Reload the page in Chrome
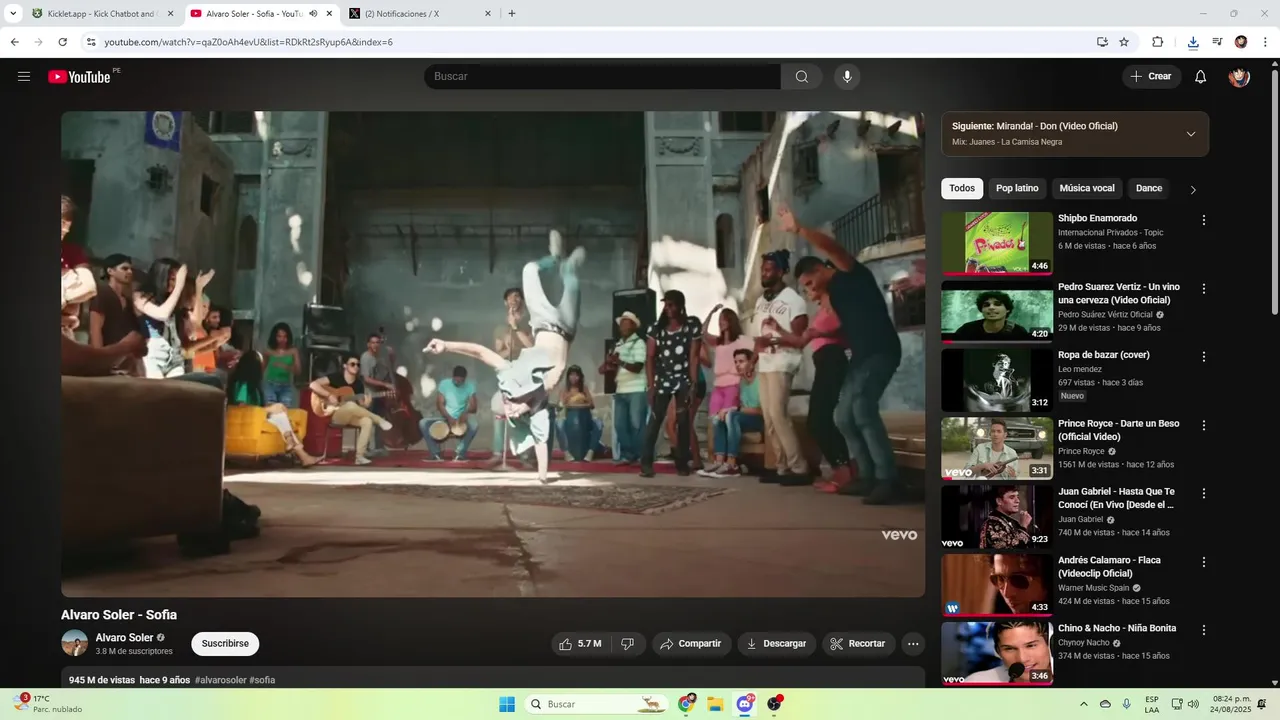This screenshot has width=1280, height=720. 62,42
